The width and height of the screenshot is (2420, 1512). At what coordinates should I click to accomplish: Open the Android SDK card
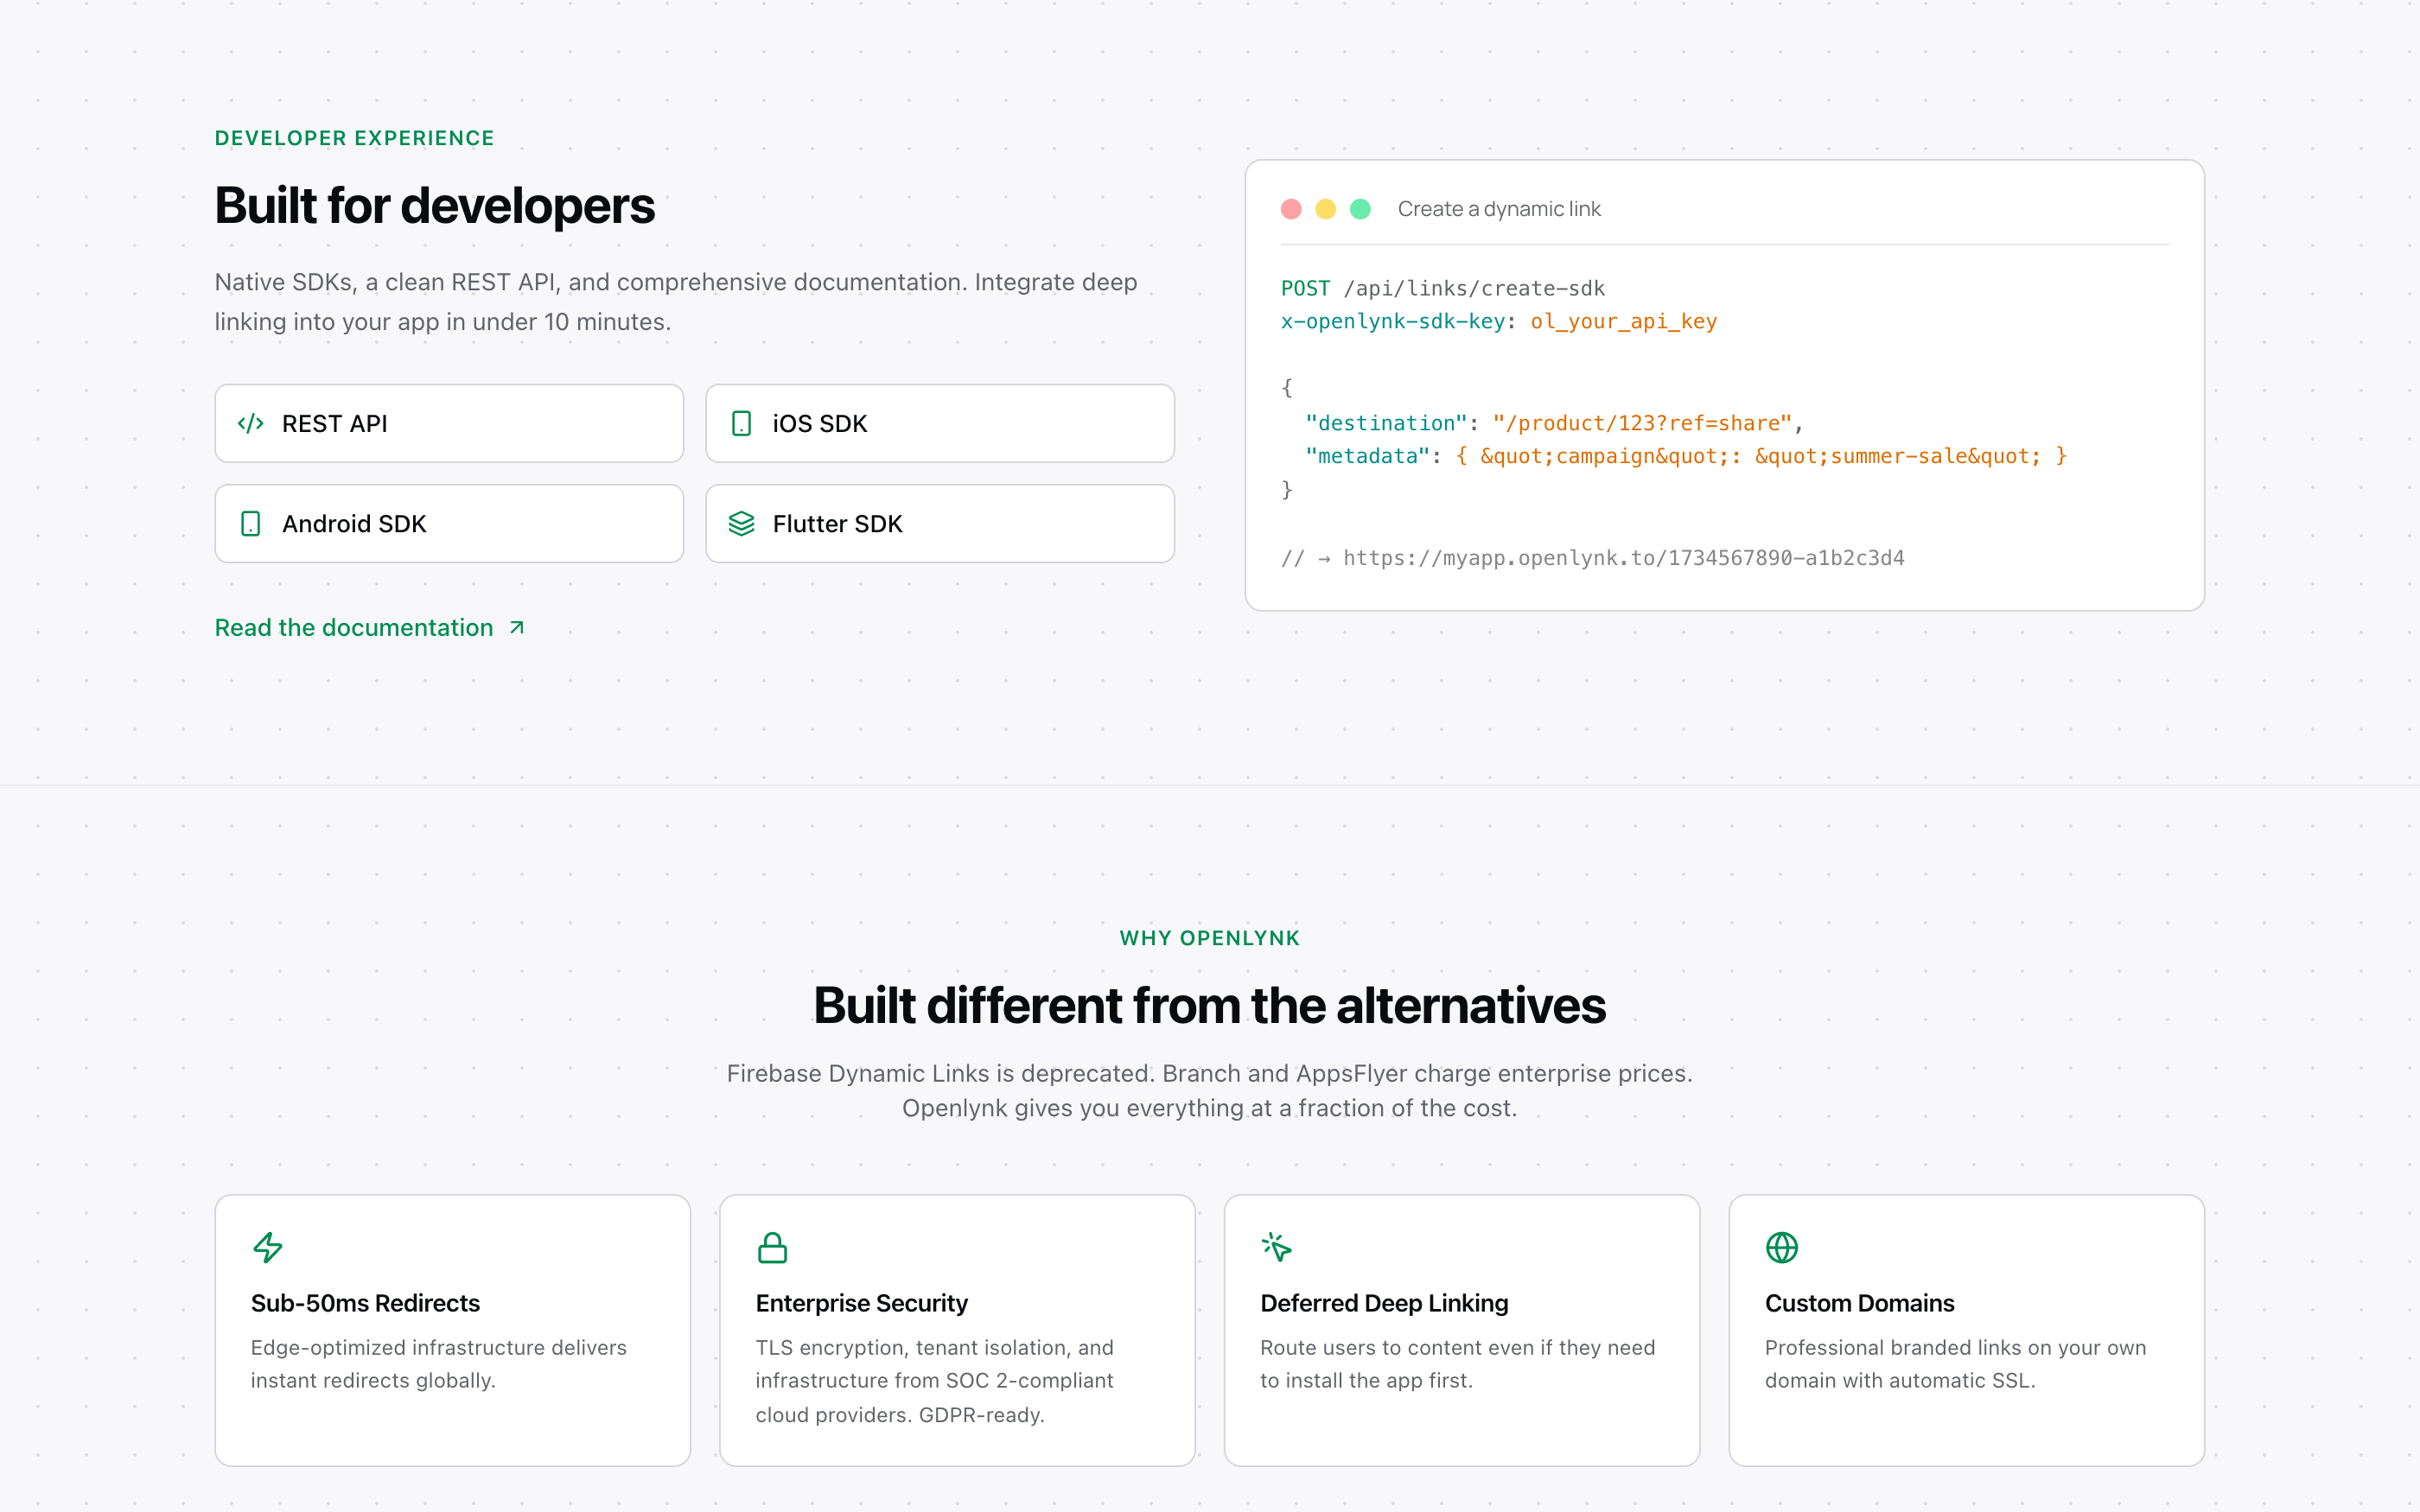[x=449, y=524]
